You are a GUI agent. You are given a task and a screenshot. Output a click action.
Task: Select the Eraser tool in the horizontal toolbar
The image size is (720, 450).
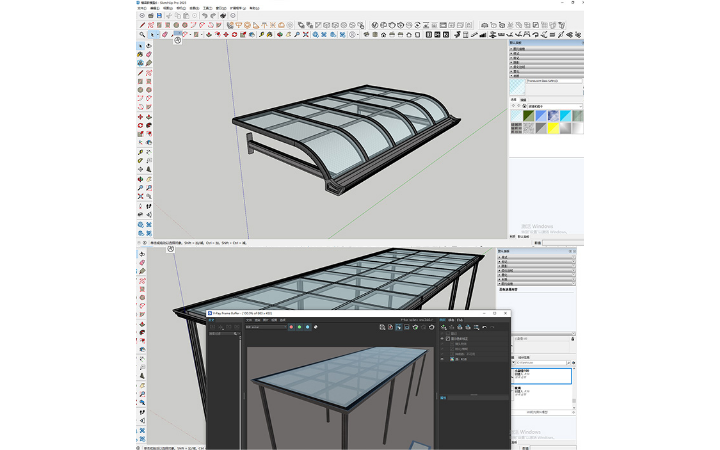point(165,34)
